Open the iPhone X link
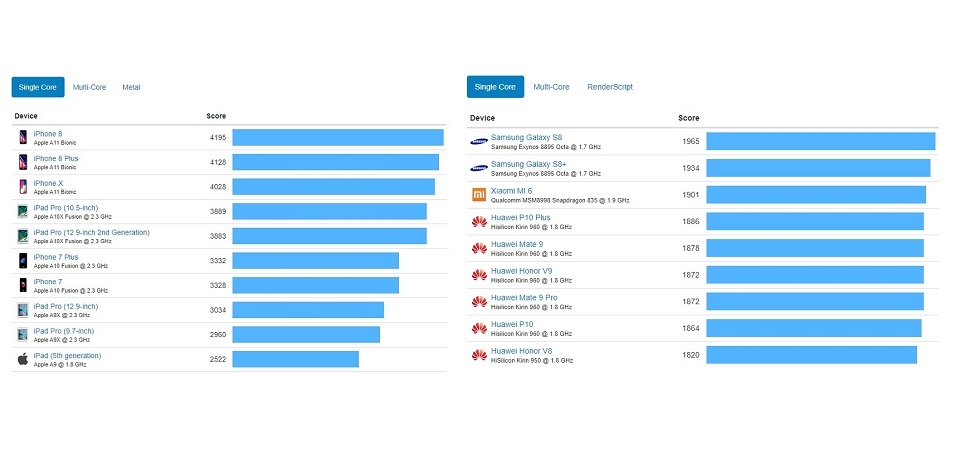The width and height of the screenshot is (960, 471). [x=48, y=183]
